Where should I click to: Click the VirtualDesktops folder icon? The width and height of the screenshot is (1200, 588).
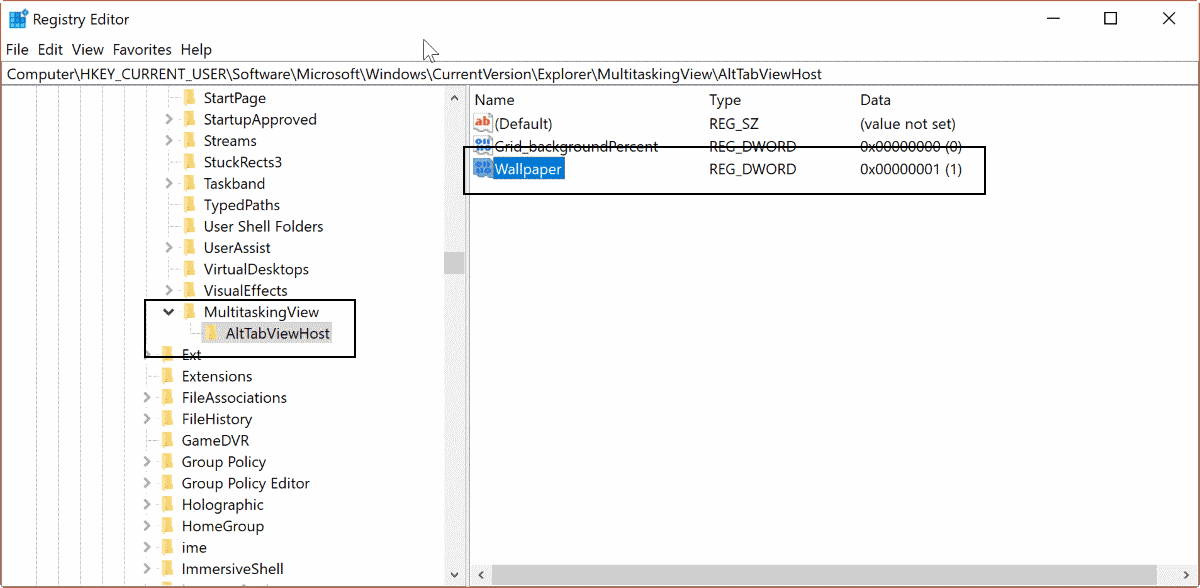[x=189, y=269]
